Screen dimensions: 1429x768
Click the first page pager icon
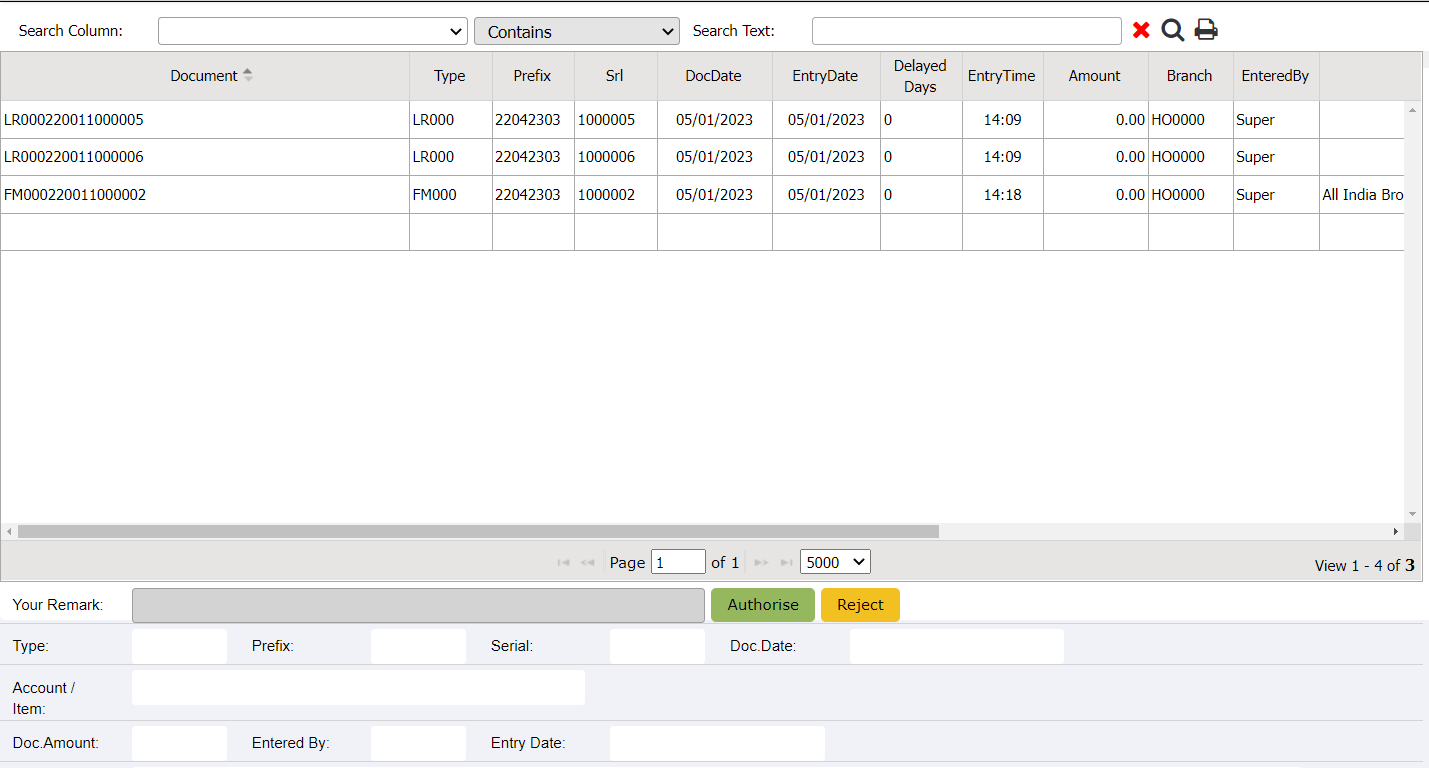coord(563,563)
